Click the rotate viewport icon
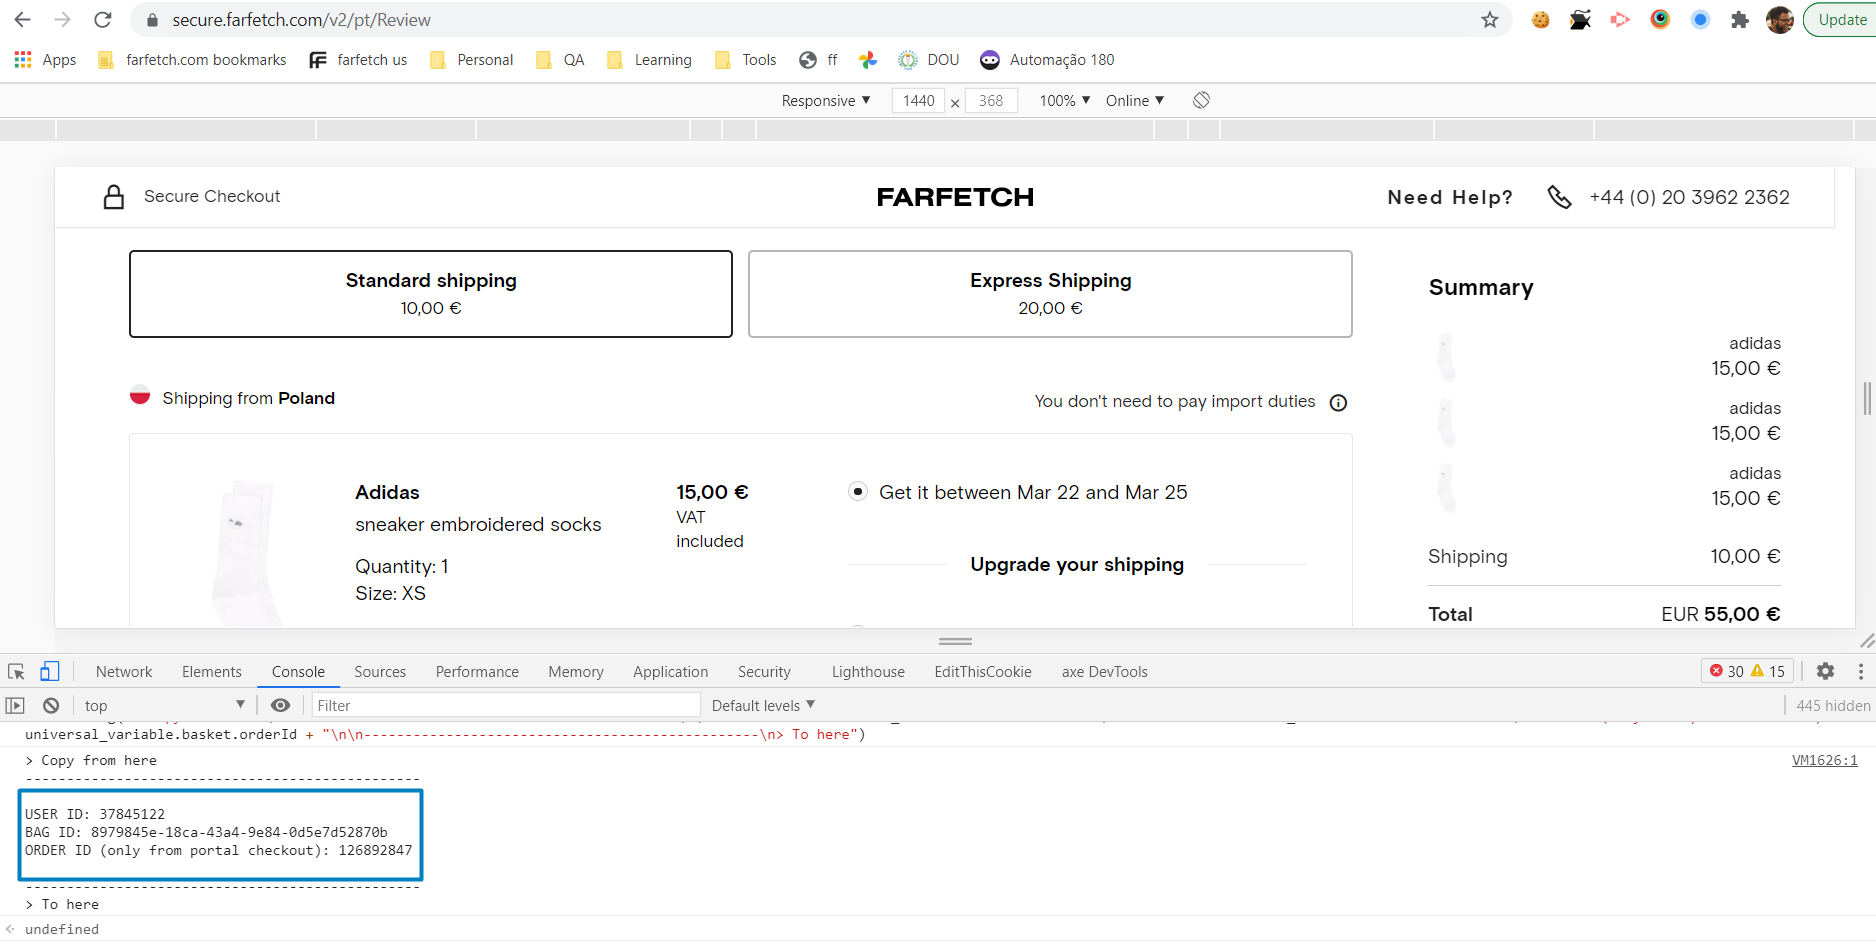Screen dimensions: 1876x948 [x=1202, y=100]
